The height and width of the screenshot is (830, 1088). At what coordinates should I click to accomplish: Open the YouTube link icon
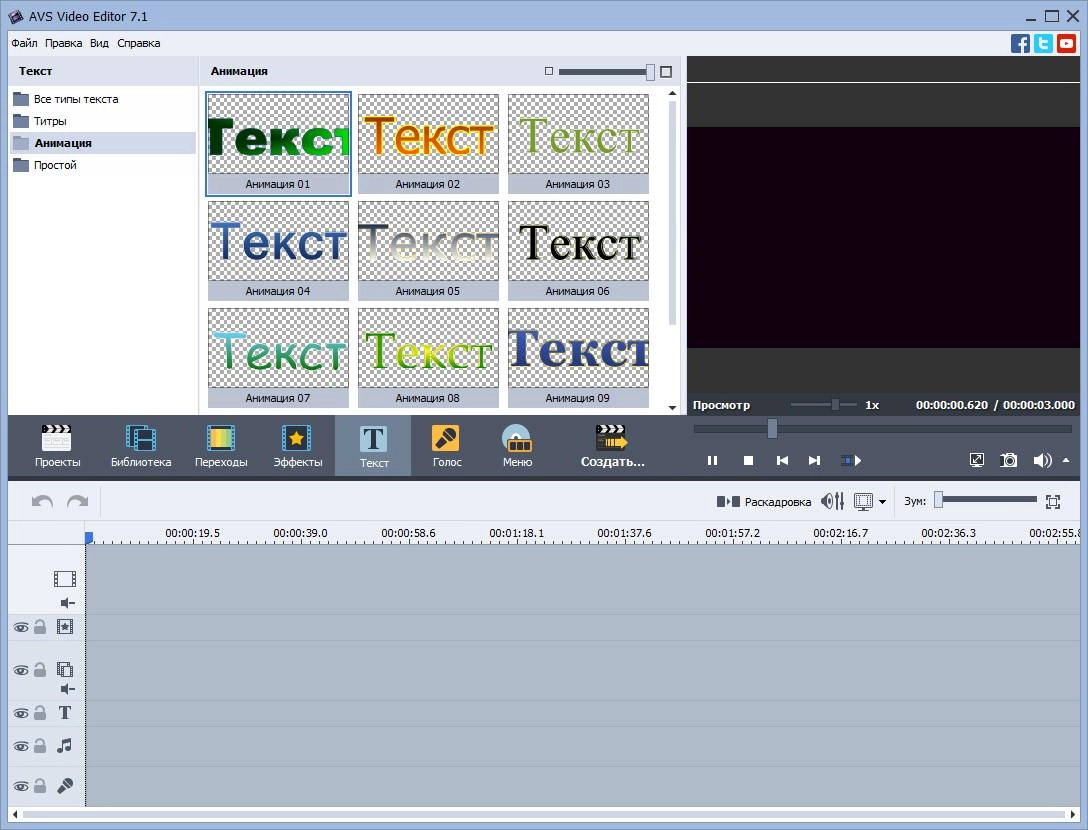(x=1066, y=43)
